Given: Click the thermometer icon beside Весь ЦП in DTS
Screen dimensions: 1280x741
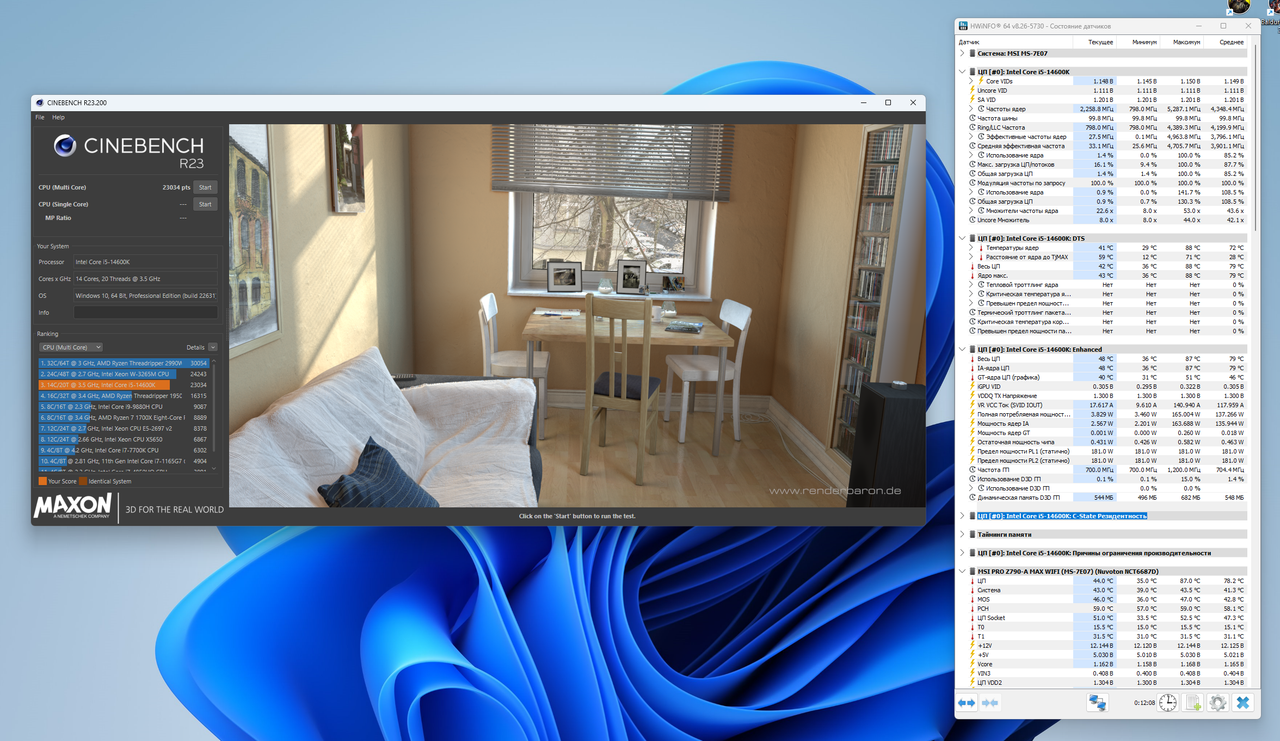Looking at the screenshot, I should (x=972, y=267).
